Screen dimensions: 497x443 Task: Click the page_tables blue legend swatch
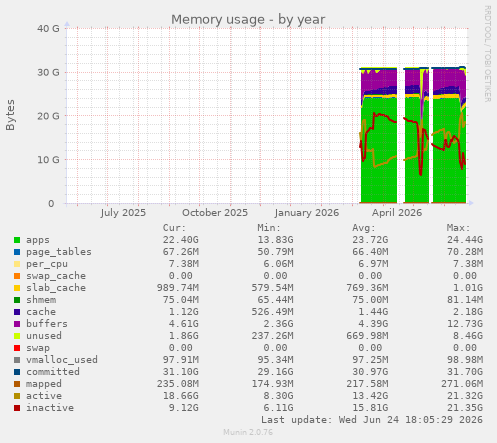[17, 252]
